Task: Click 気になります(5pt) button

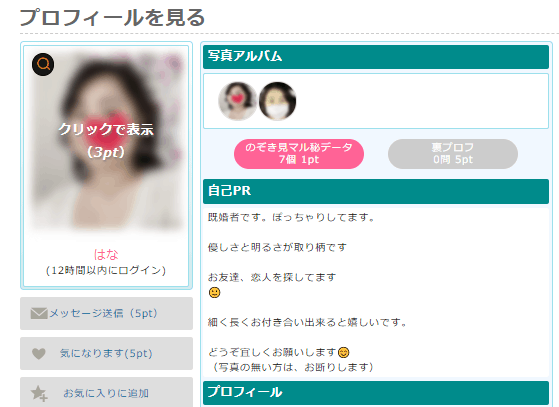Action: click(106, 354)
